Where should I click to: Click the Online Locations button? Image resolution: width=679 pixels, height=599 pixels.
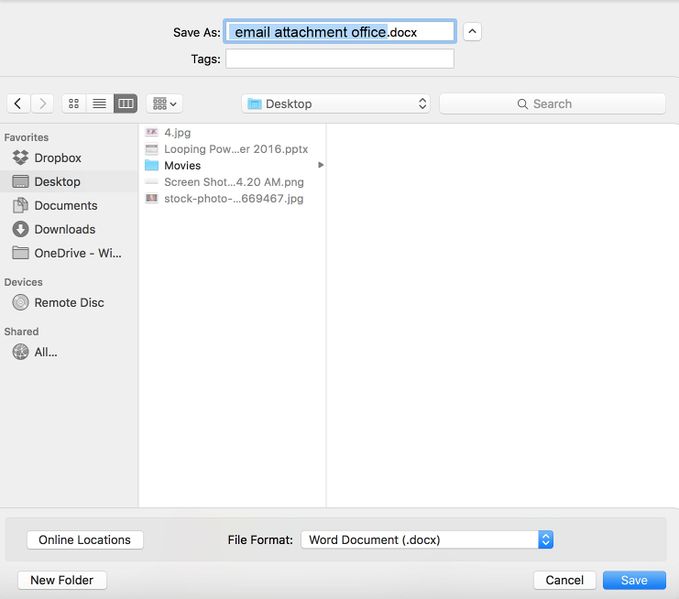(85, 540)
